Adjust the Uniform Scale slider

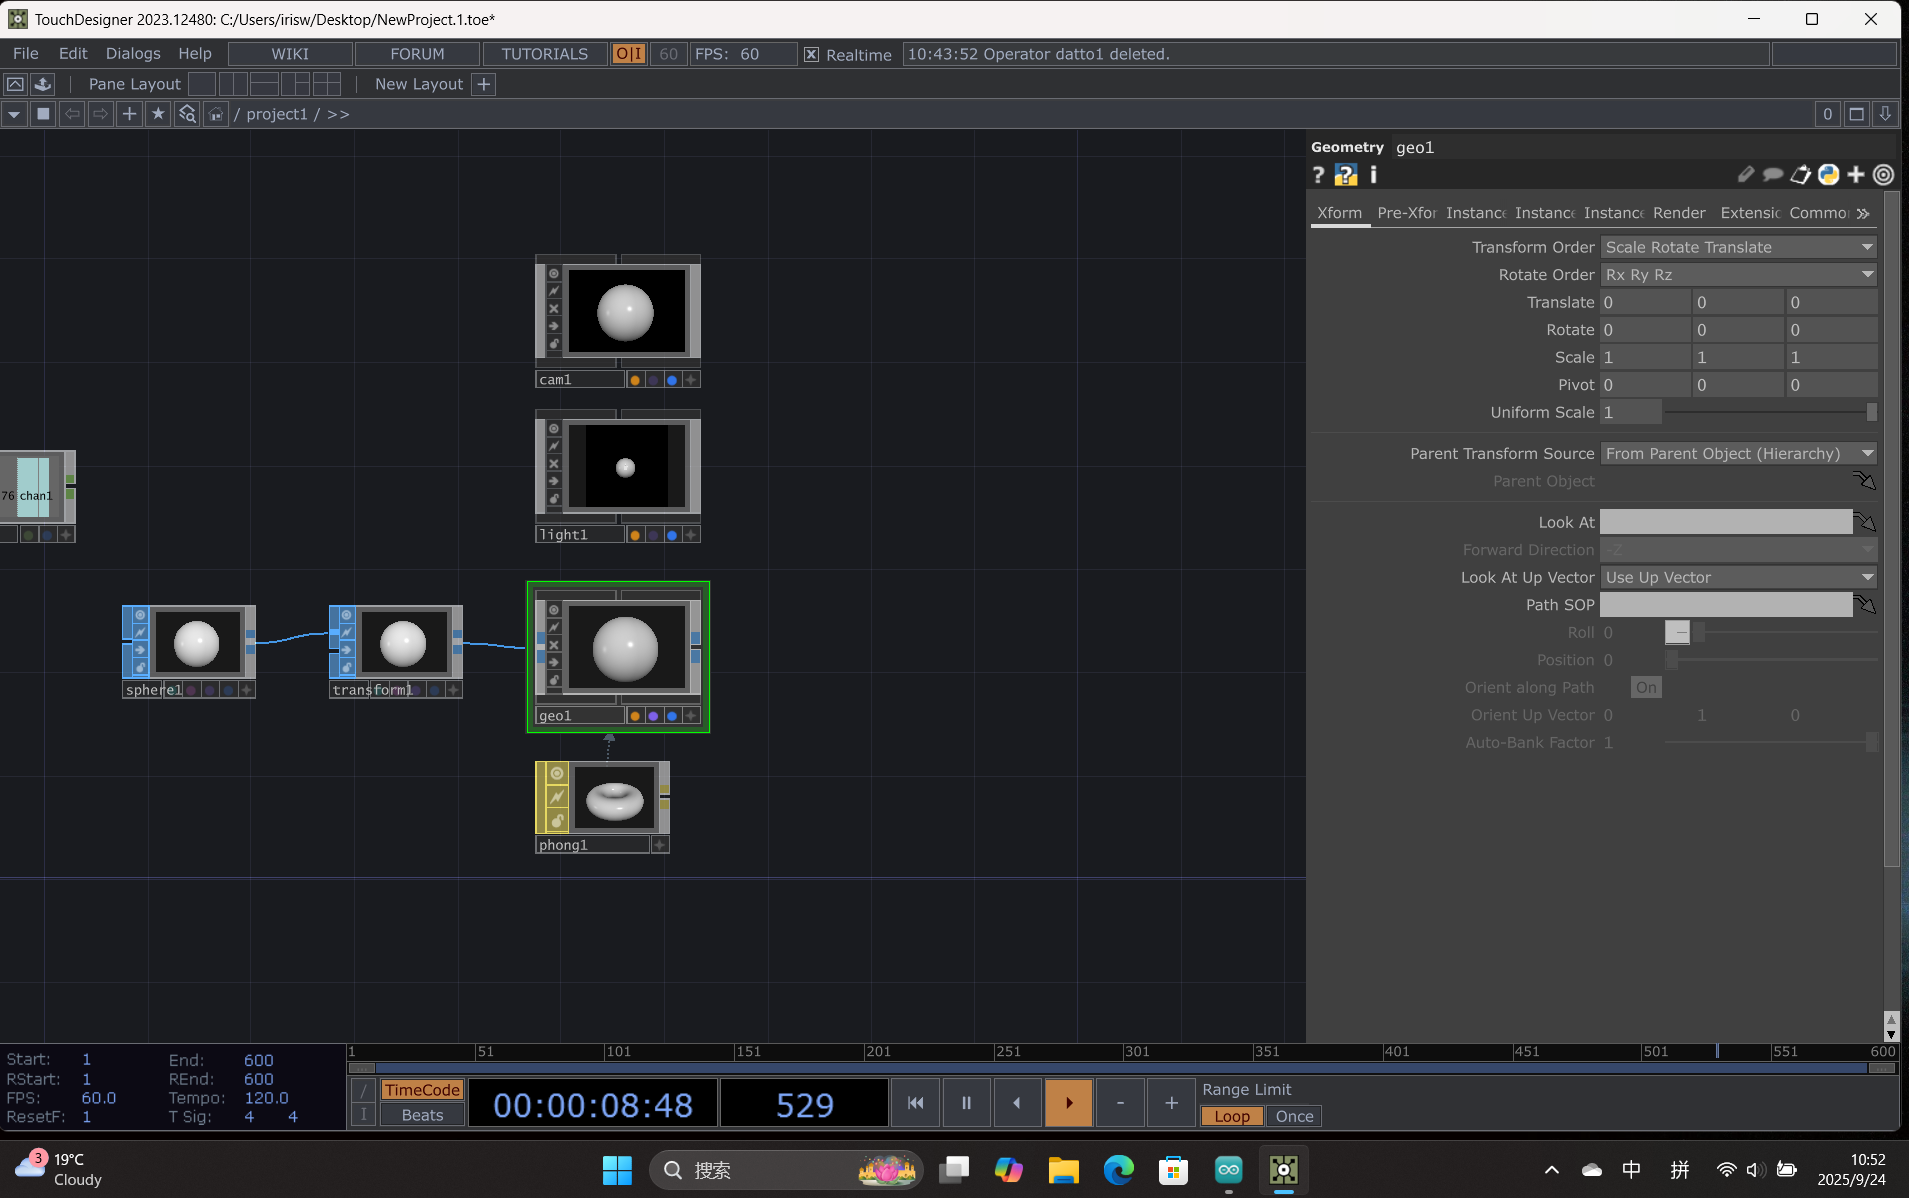click(1770, 412)
